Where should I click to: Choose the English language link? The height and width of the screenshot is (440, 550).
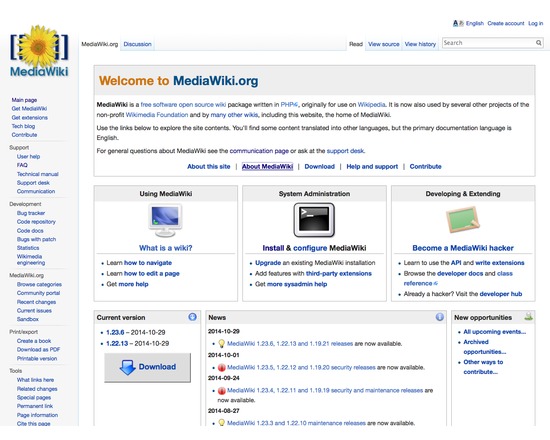point(475,23)
